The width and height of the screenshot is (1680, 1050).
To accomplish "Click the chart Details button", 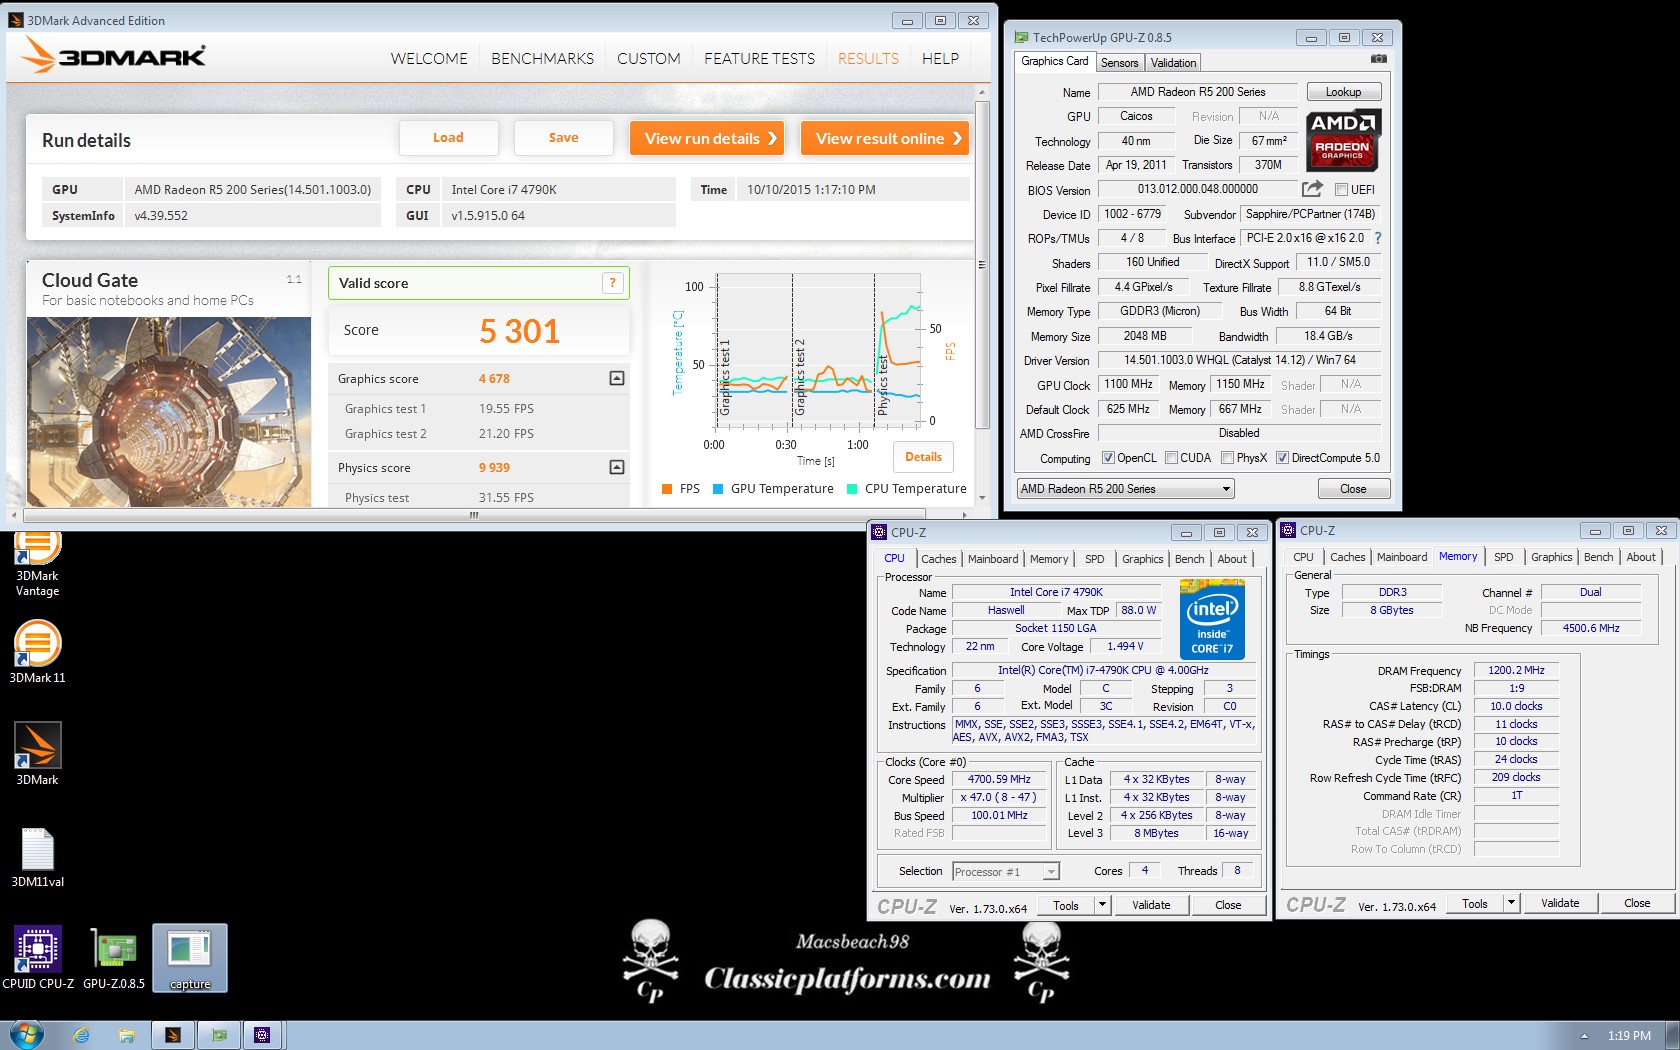I will [x=923, y=457].
